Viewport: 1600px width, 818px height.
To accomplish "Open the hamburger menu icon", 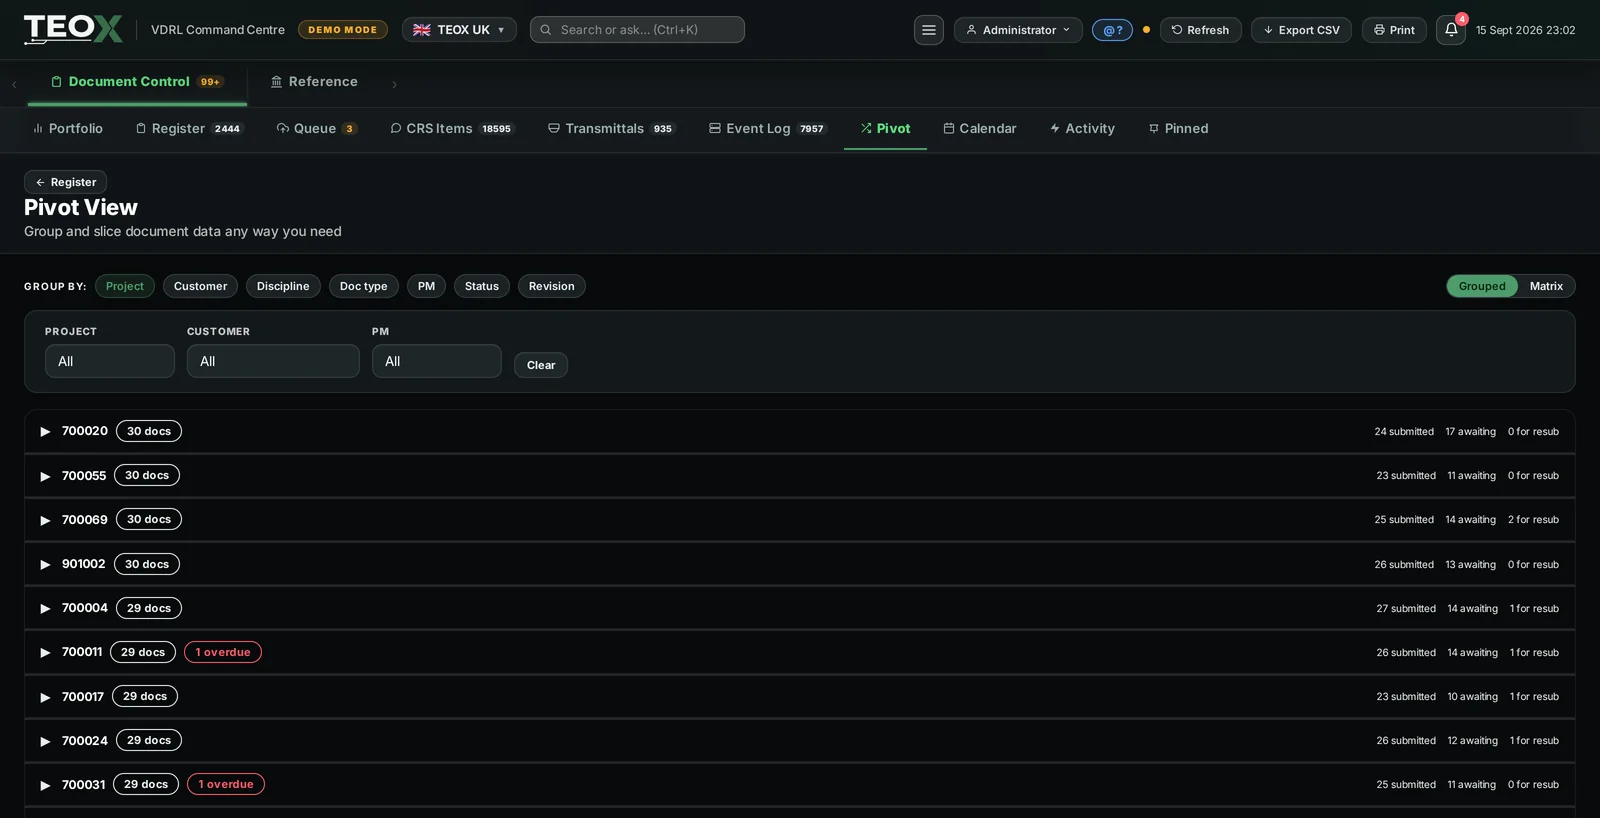I will click(929, 30).
